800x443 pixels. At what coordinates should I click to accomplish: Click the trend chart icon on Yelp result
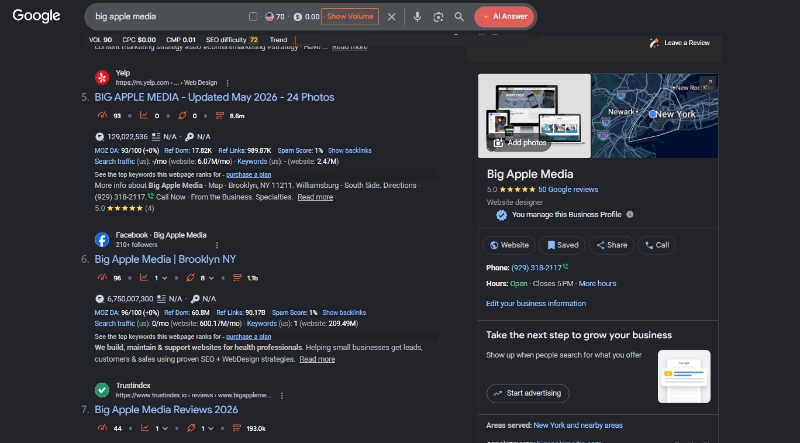[144, 115]
